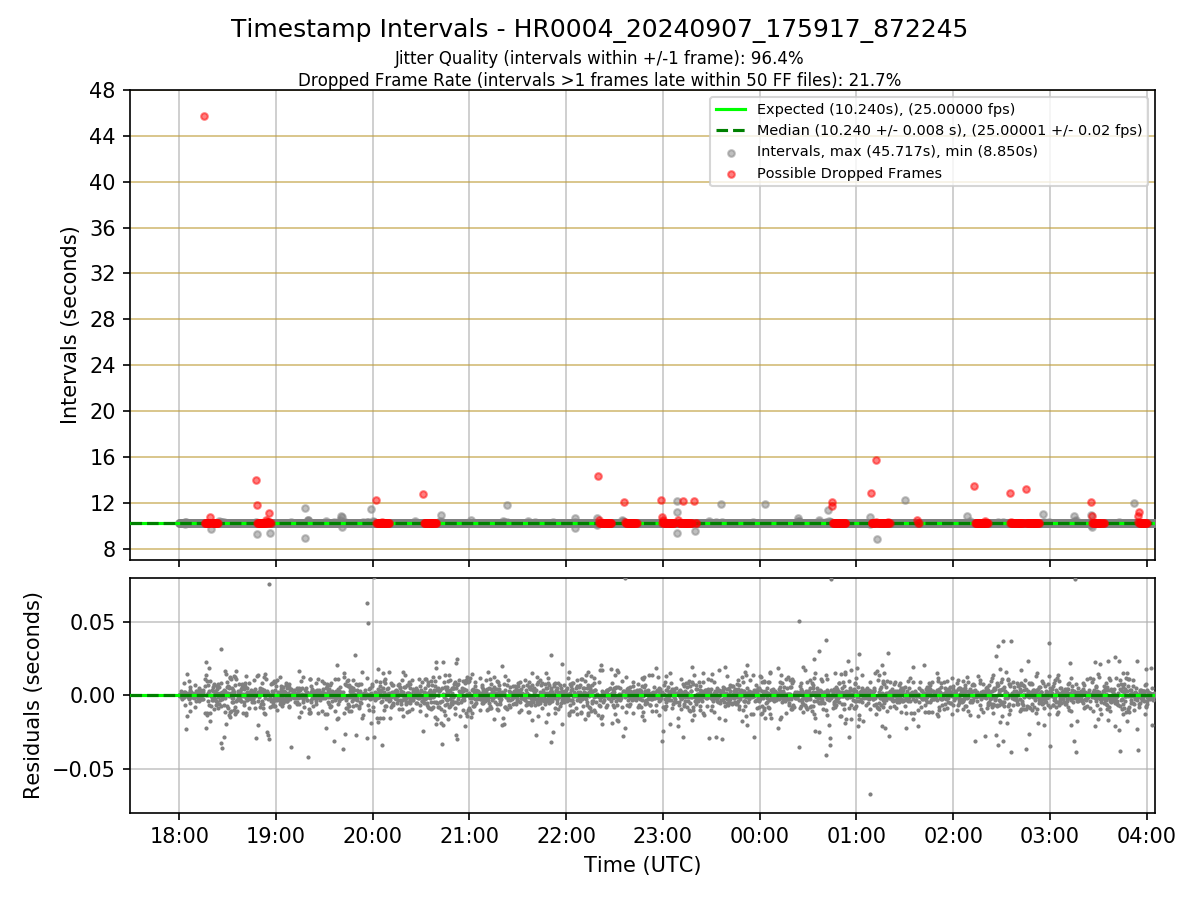
Task: Click the 'Time (UTC)' x-axis label
Action: click(642, 864)
